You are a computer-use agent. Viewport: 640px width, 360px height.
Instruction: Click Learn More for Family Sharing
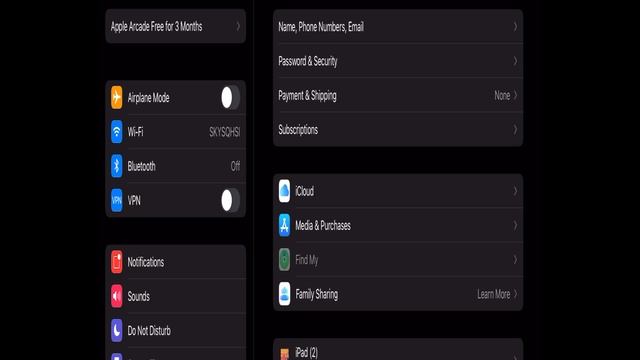(x=493, y=294)
